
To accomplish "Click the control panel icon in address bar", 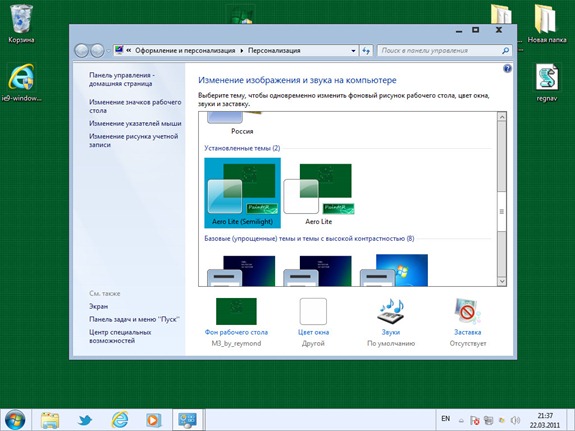I will (x=119, y=50).
